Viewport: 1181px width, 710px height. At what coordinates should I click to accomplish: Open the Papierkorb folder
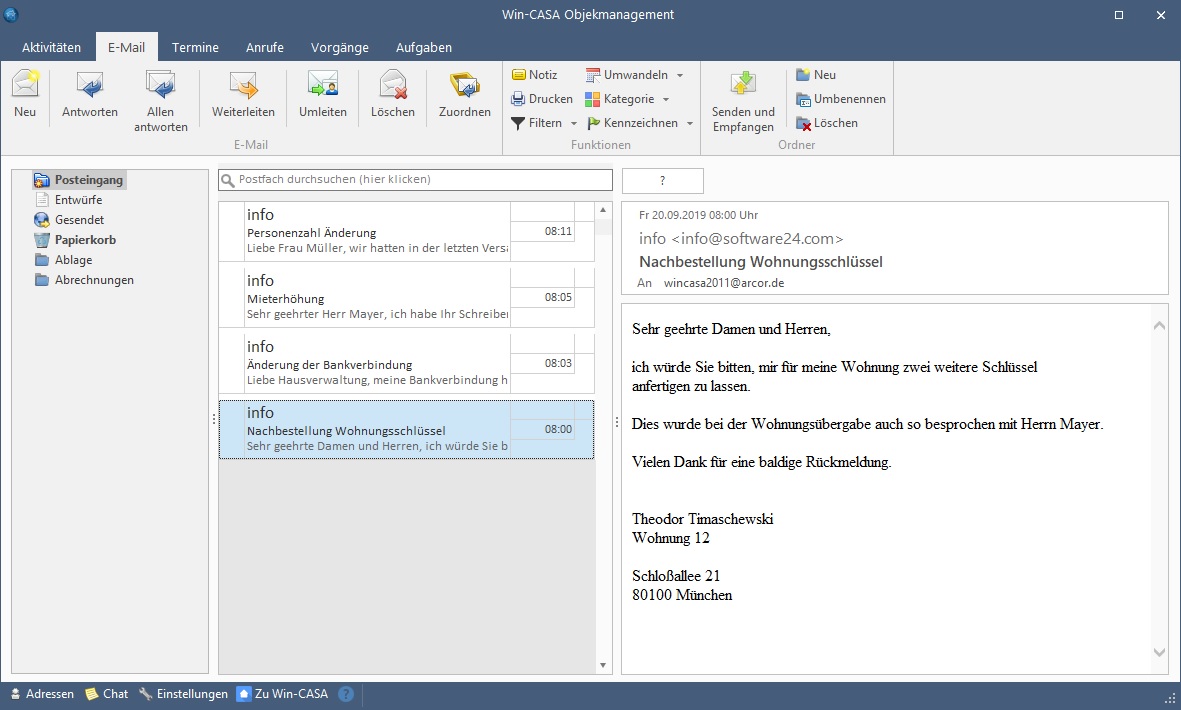click(75, 239)
